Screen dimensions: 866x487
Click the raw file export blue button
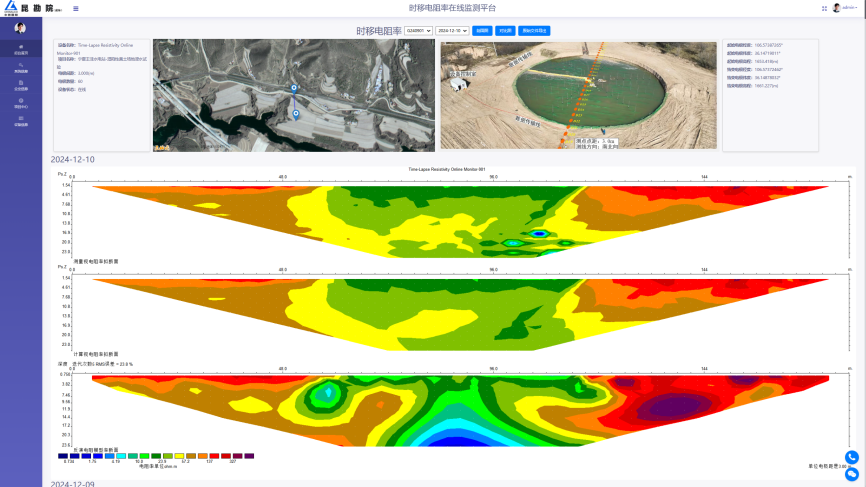[x=535, y=31]
